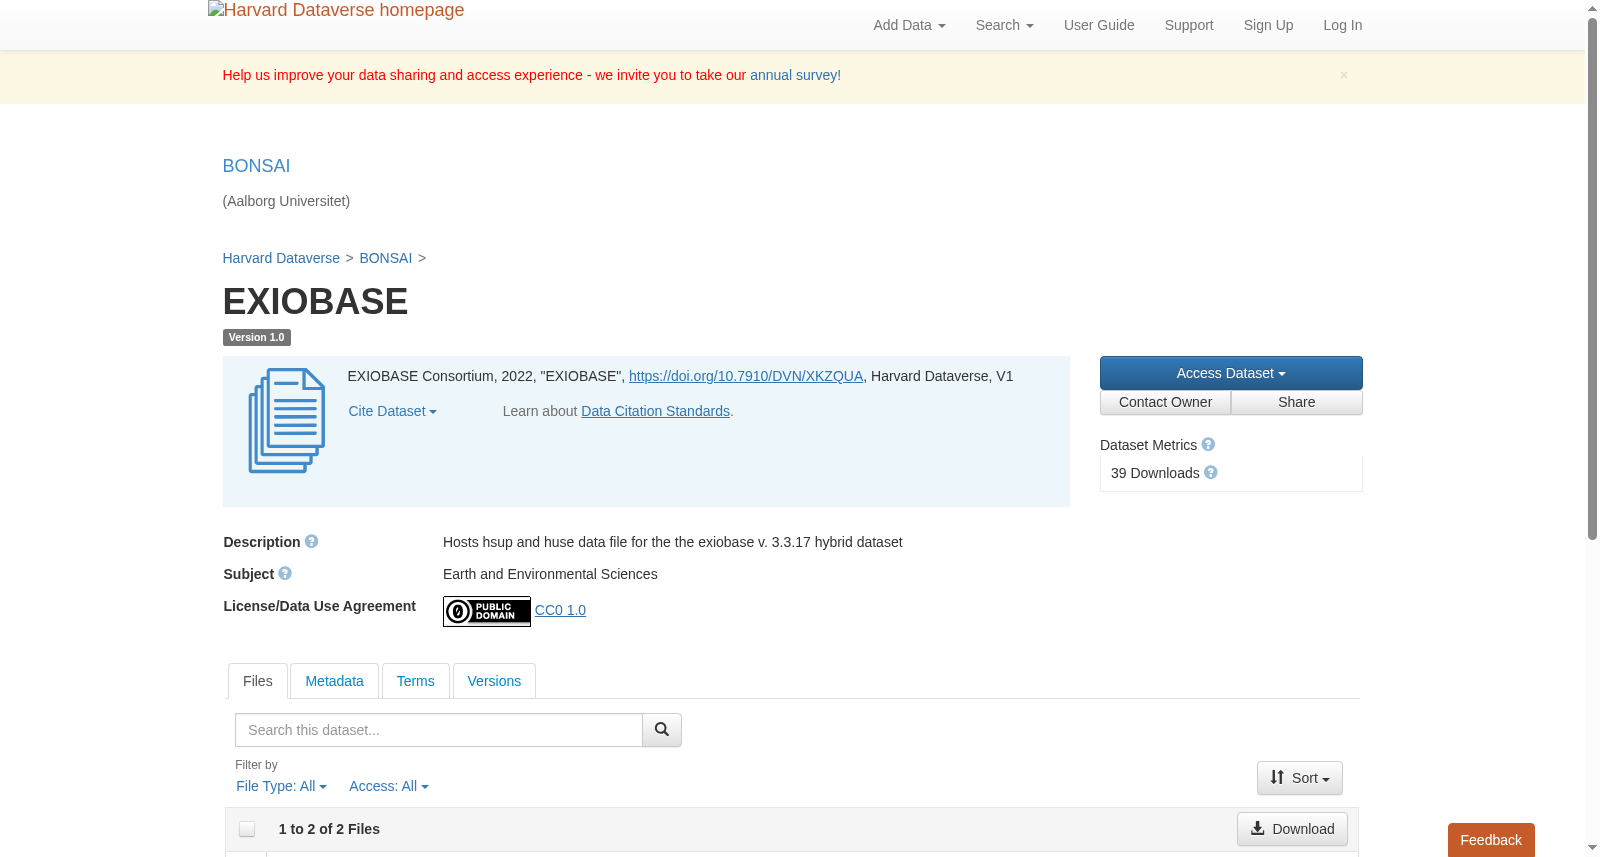Image resolution: width=1600 pixels, height=857 pixels.
Task: Open the dataset DOI link
Action: [746, 376]
